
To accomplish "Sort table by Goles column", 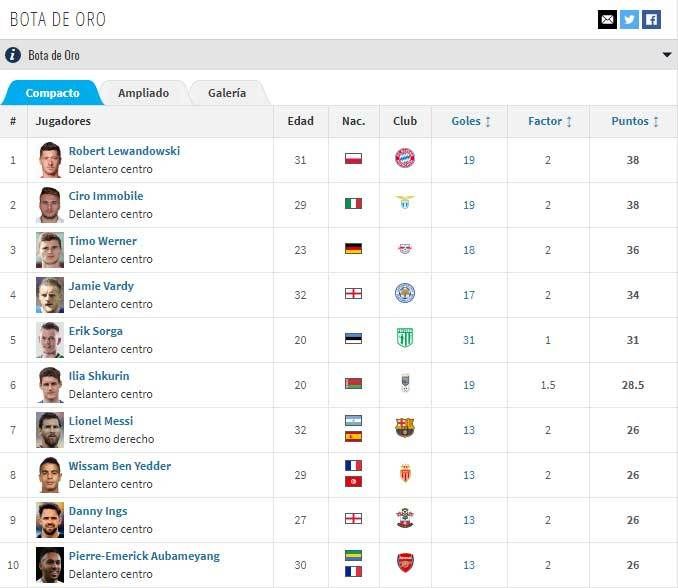I will coord(471,121).
